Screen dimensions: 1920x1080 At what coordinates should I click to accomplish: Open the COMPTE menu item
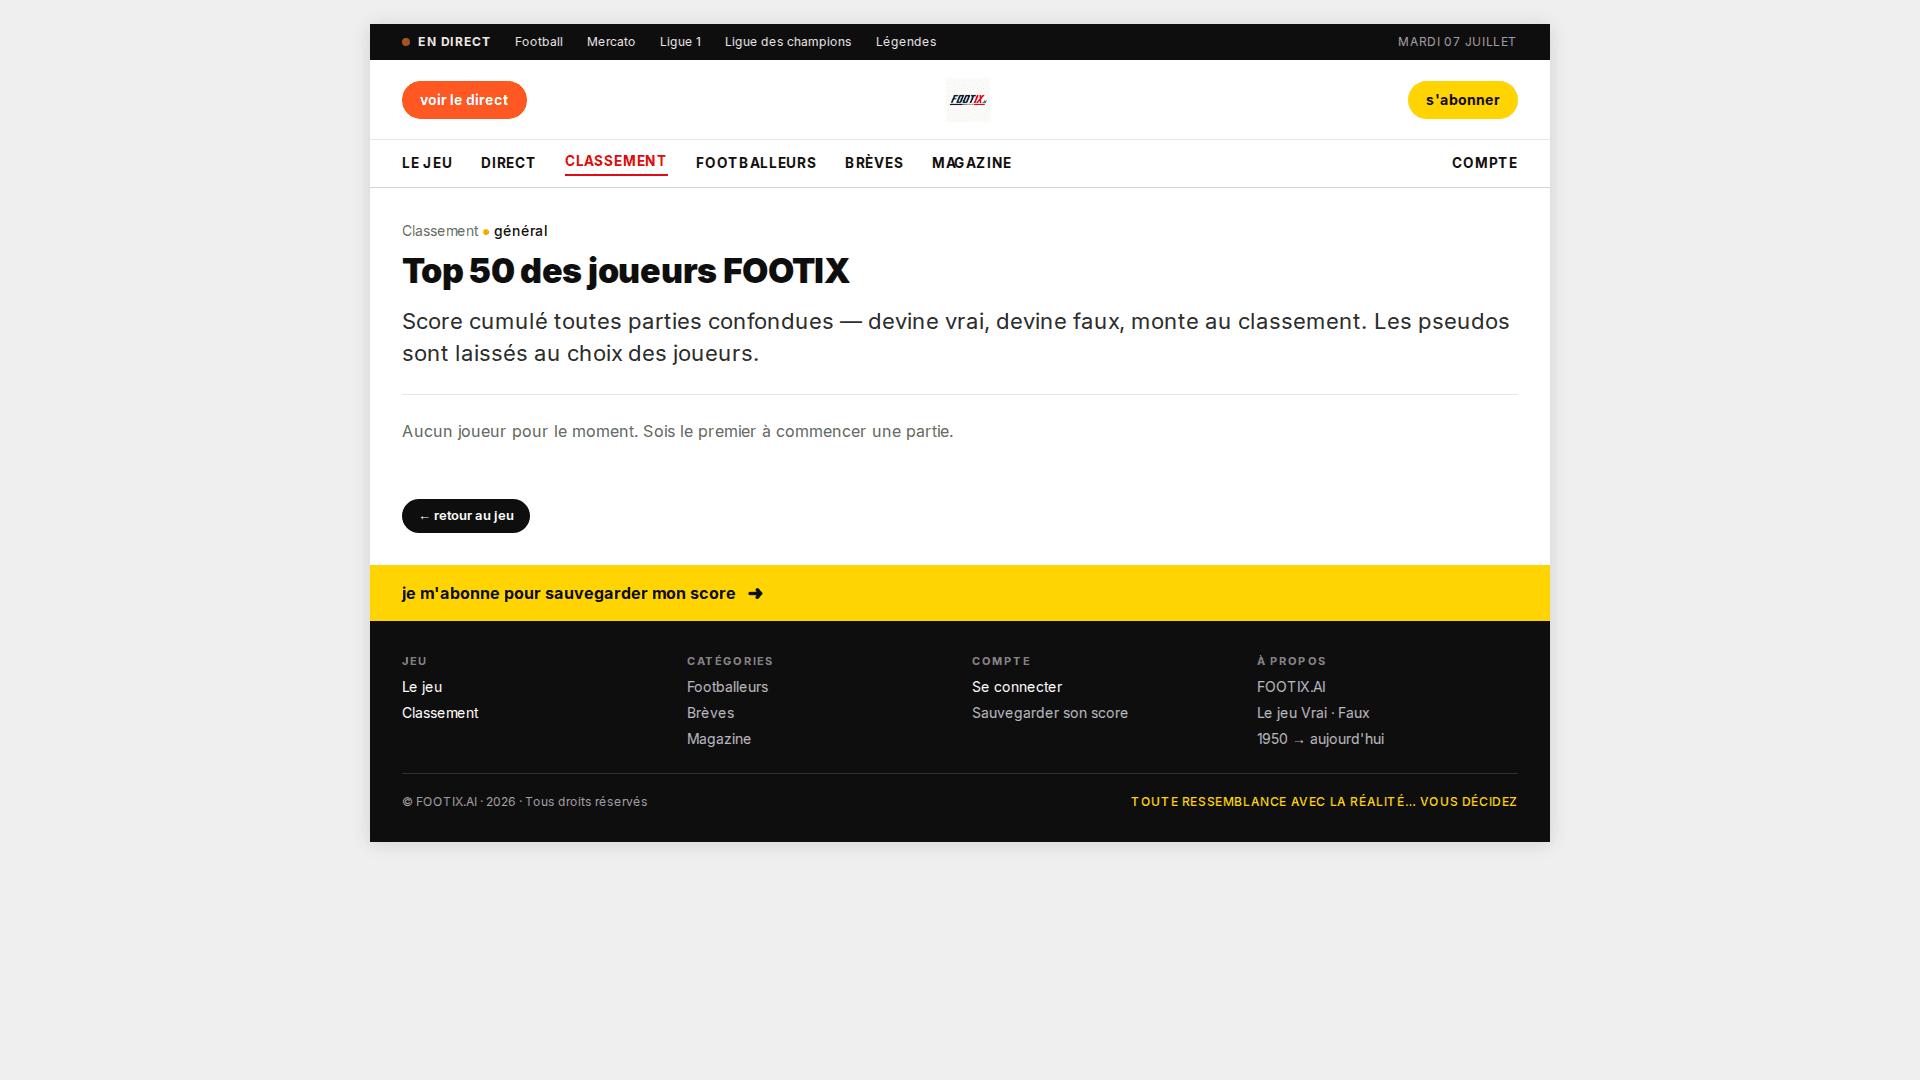1484,163
